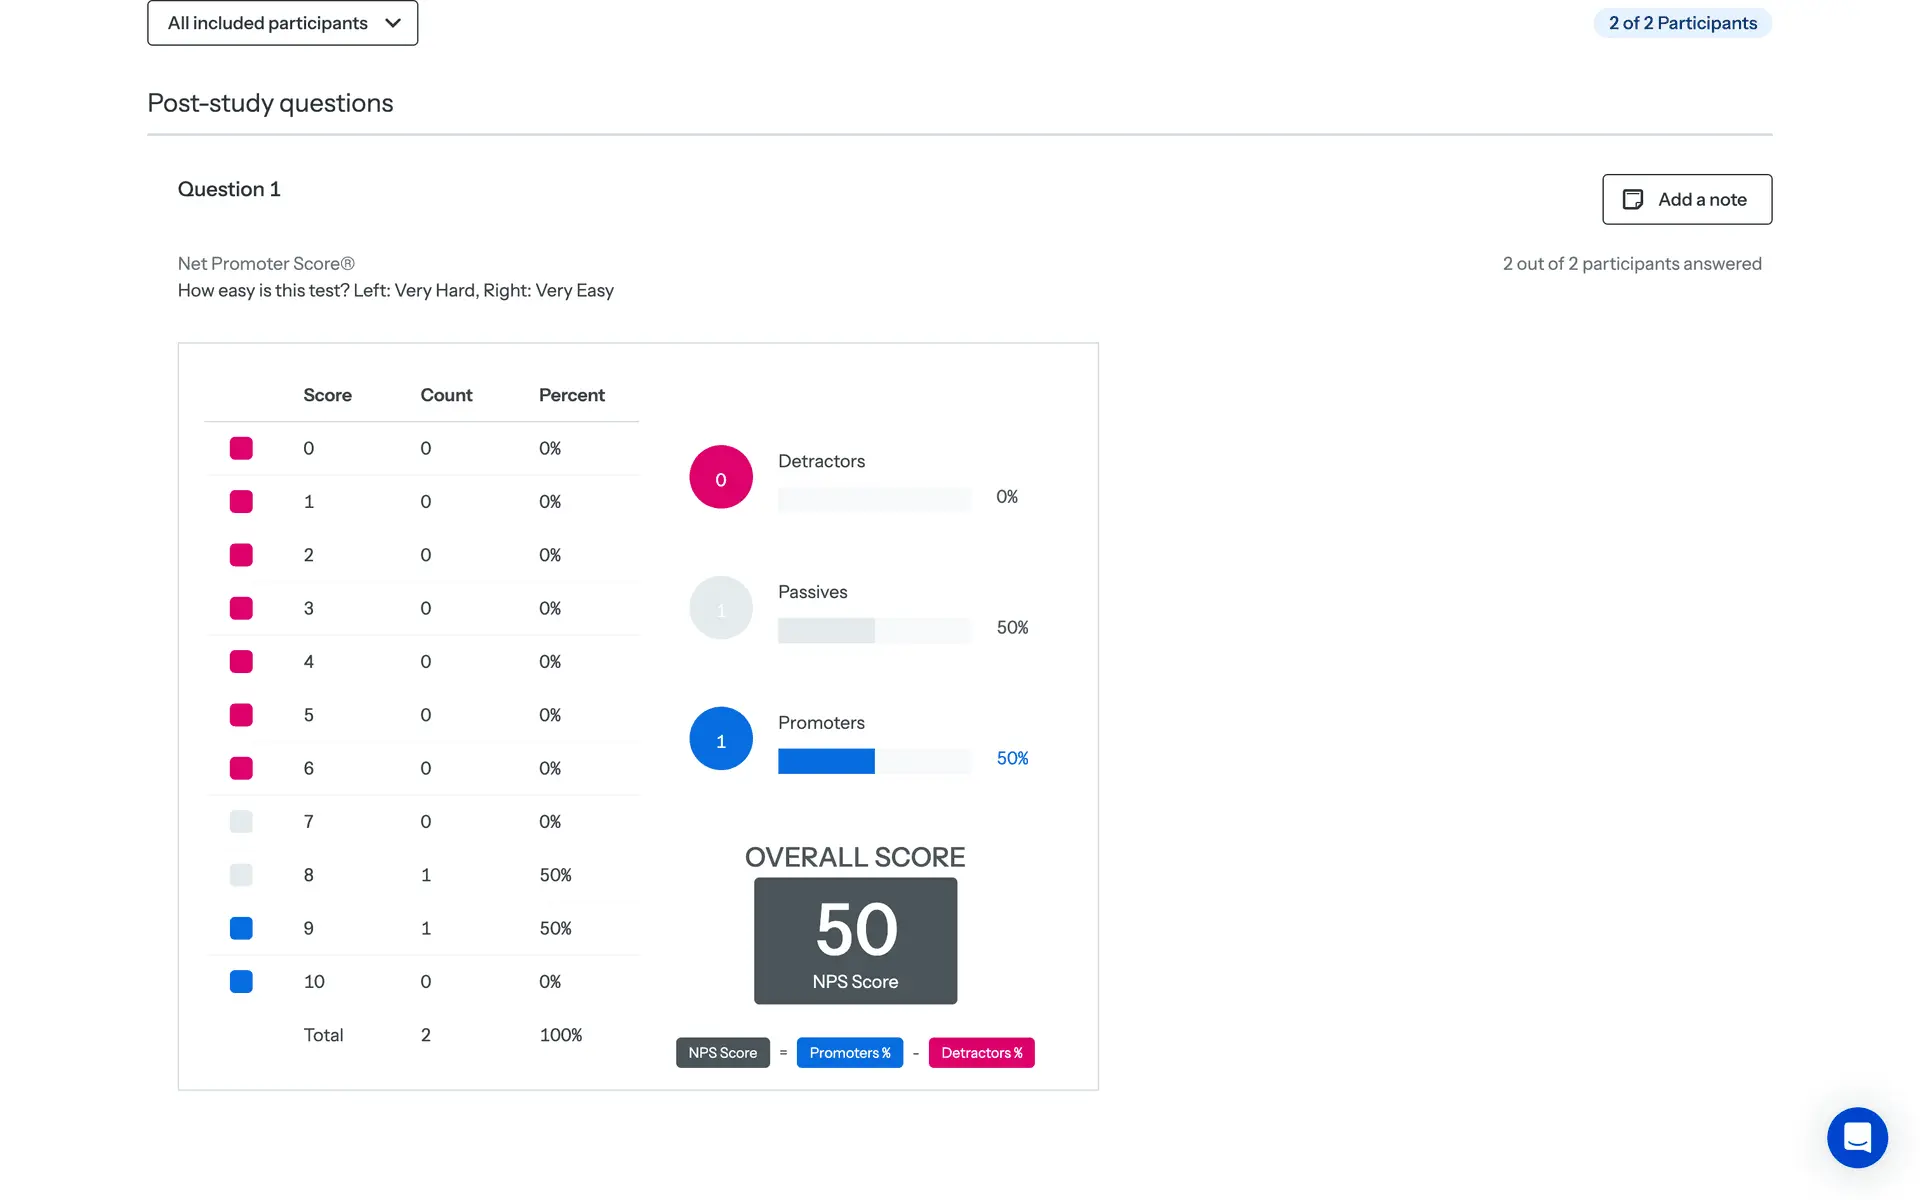Click the Overall Score 50 NPS box
Image resolution: width=1920 pixels, height=1200 pixels.
point(855,940)
